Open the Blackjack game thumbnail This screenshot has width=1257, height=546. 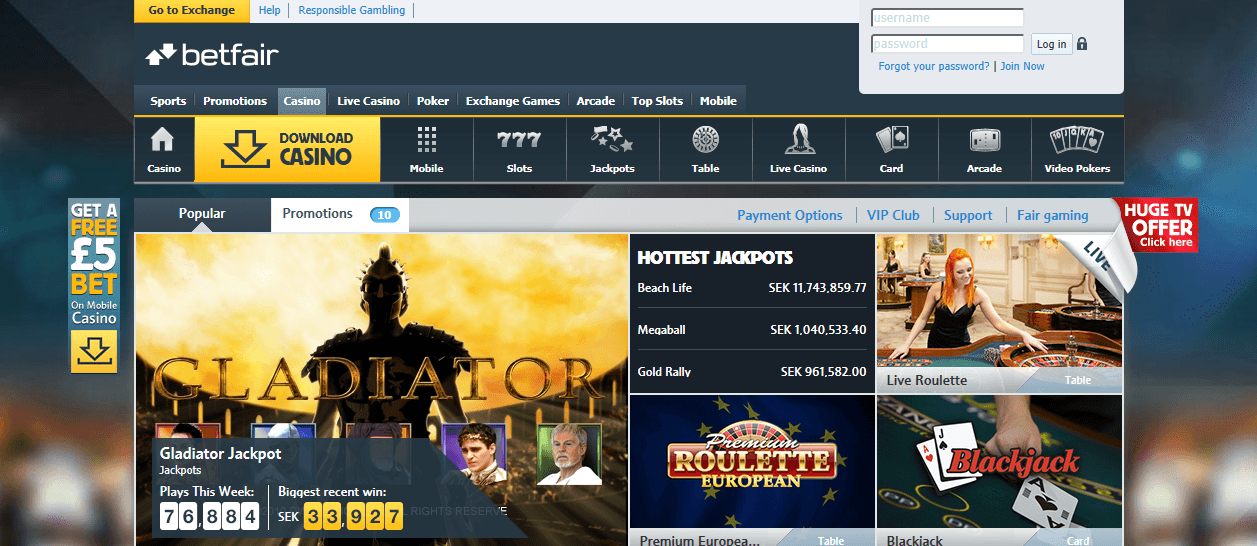tap(999, 470)
